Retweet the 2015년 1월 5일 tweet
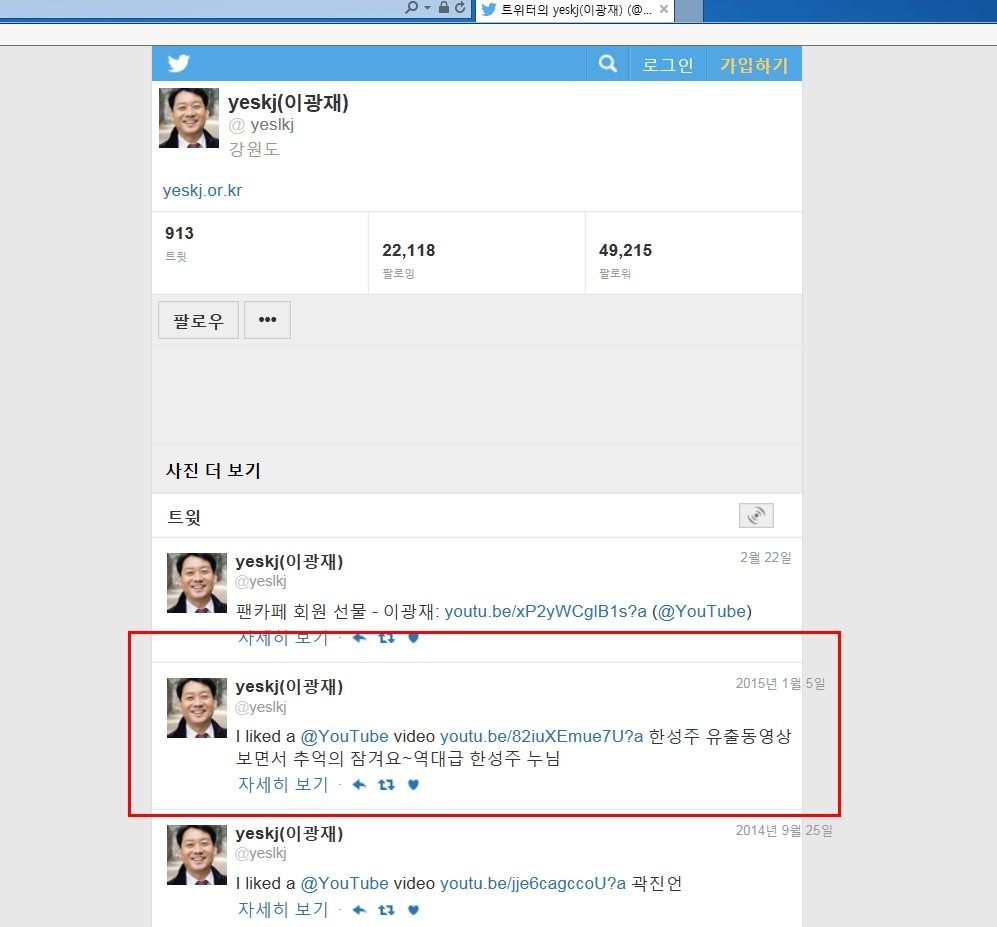997x927 pixels. coord(386,785)
